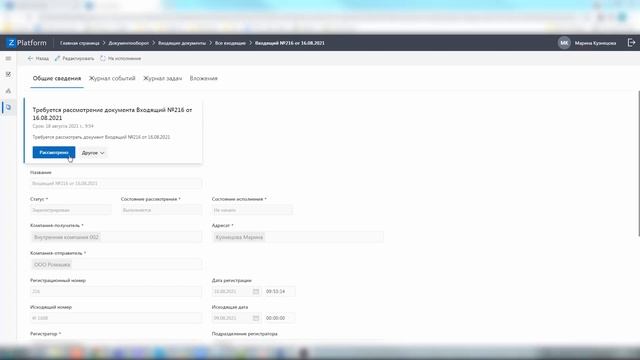640x360 pixels.
Task: Click the Статус field
Action: point(71,210)
